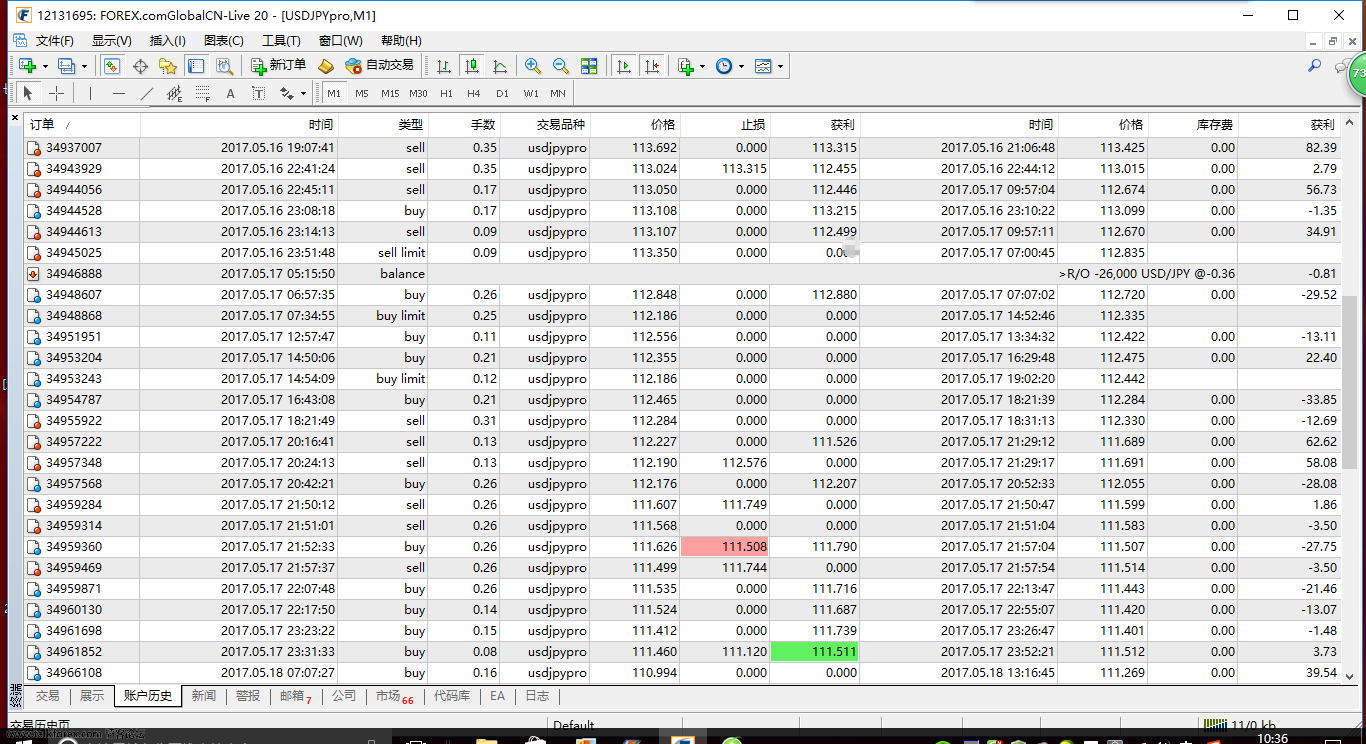
Task: Open the 显示(V) menu
Action: coord(112,40)
